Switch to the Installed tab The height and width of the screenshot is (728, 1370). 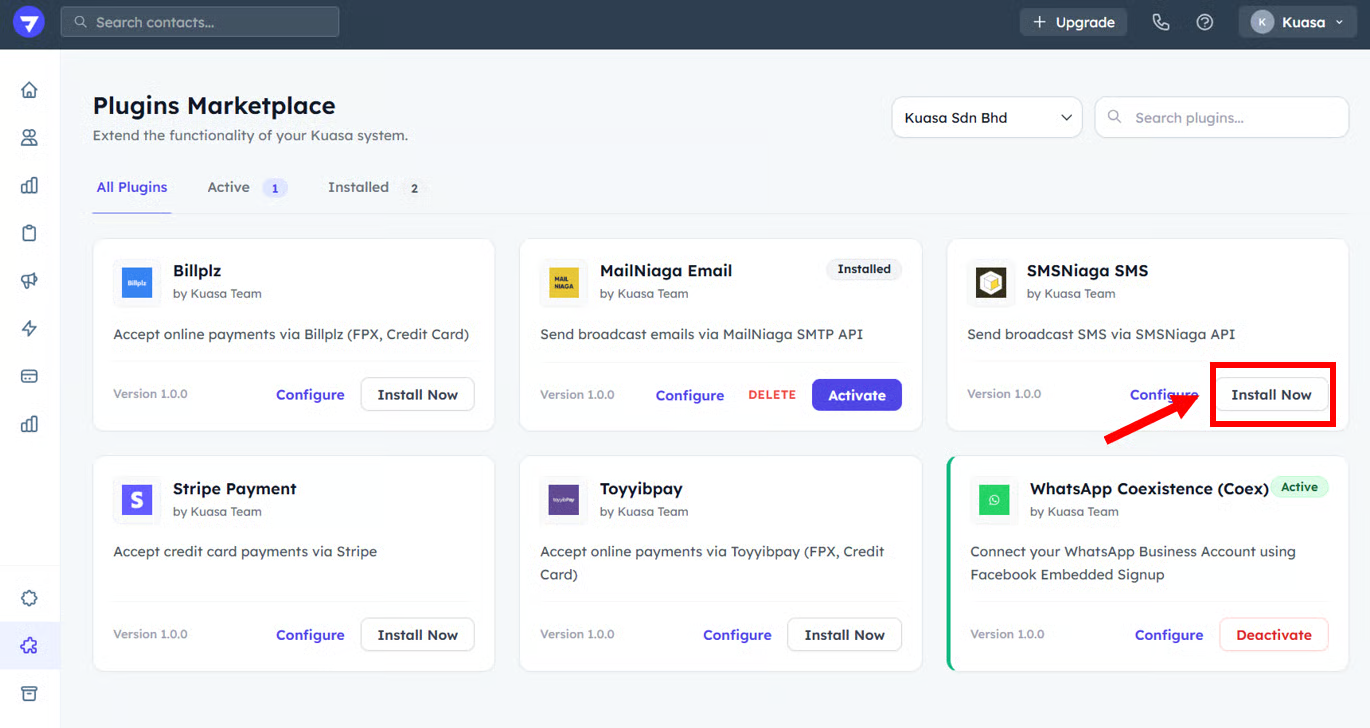pos(358,187)
